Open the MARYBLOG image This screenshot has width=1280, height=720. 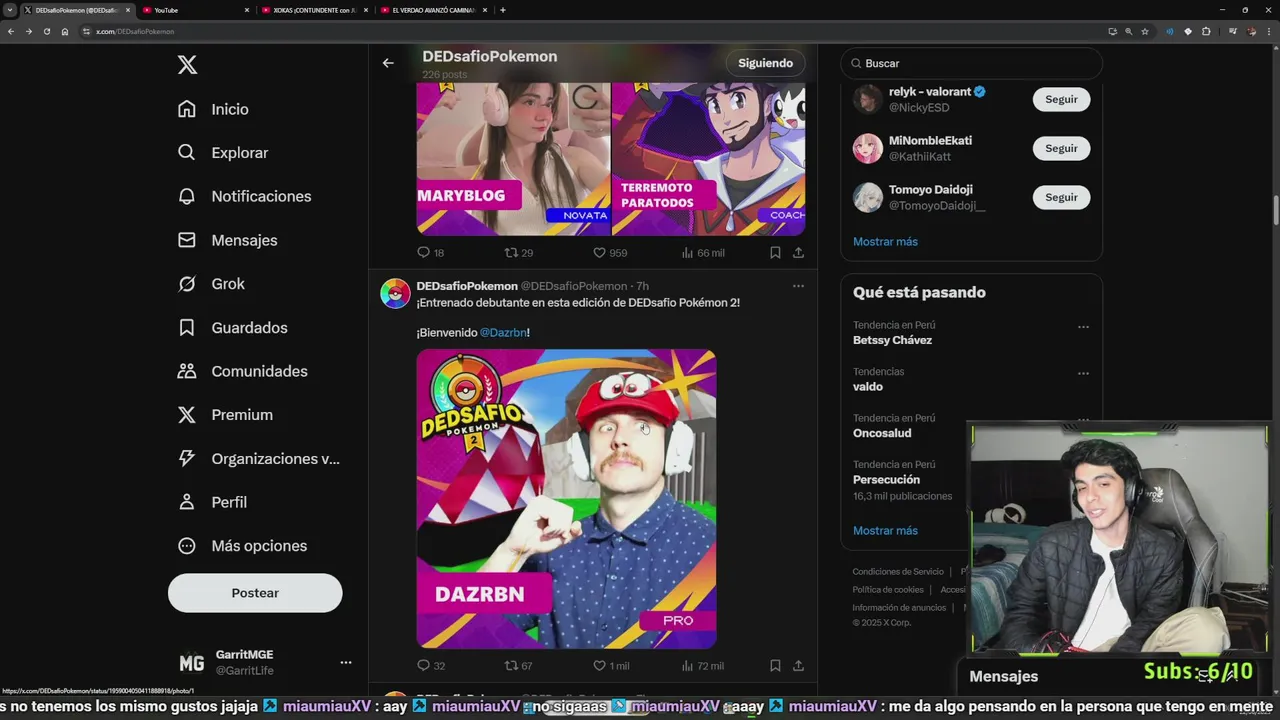point(513,160)
